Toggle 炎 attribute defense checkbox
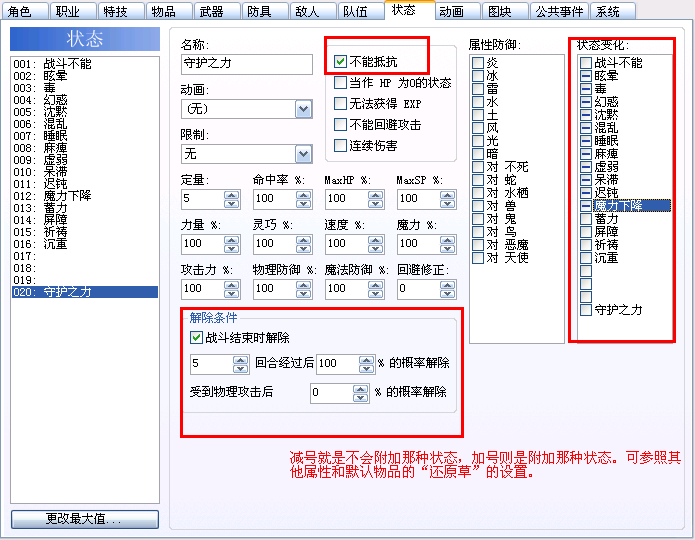This screenshot has height=540, width=695. pos(477,63)
